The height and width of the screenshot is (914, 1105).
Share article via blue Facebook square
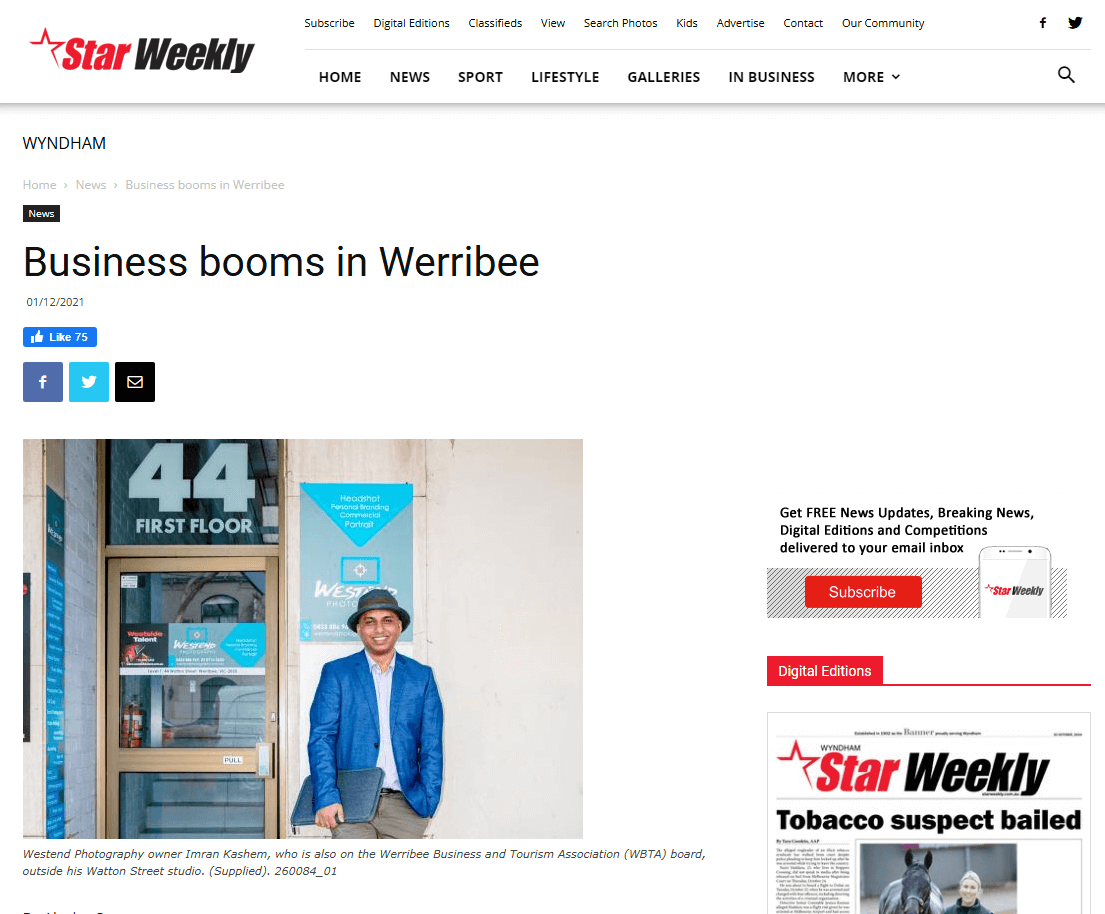[x=43, y=382]
